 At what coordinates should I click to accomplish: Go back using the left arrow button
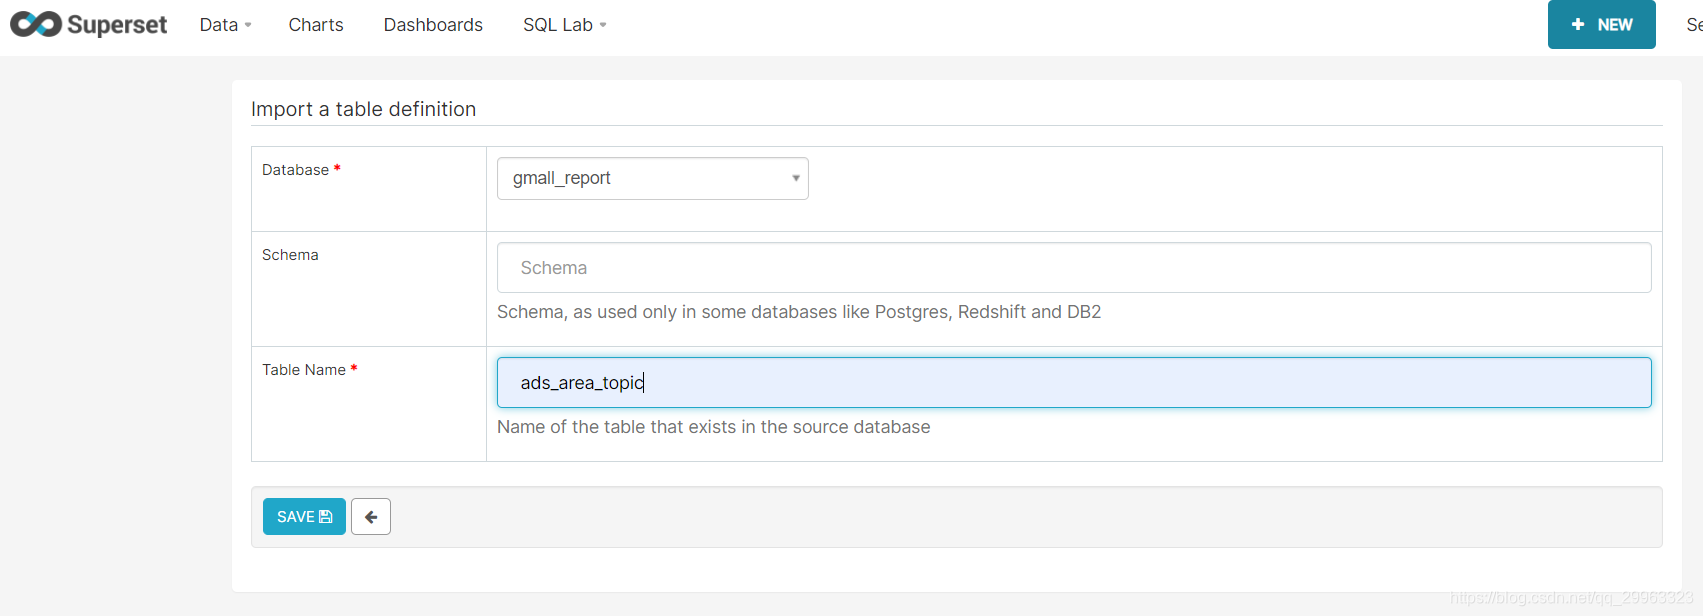[371, 517]
